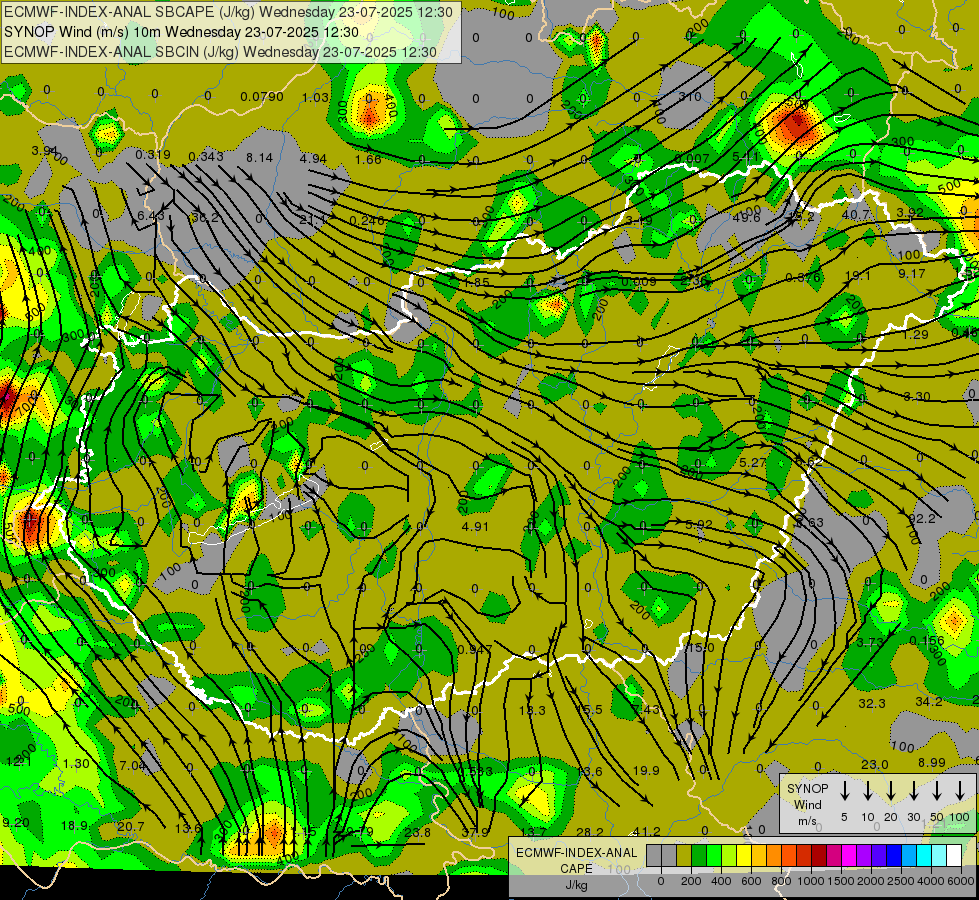This screenshot has width=979, height=900.
Task: Click the 4000 tick on CAPE legend
Action: pos(931,881)
